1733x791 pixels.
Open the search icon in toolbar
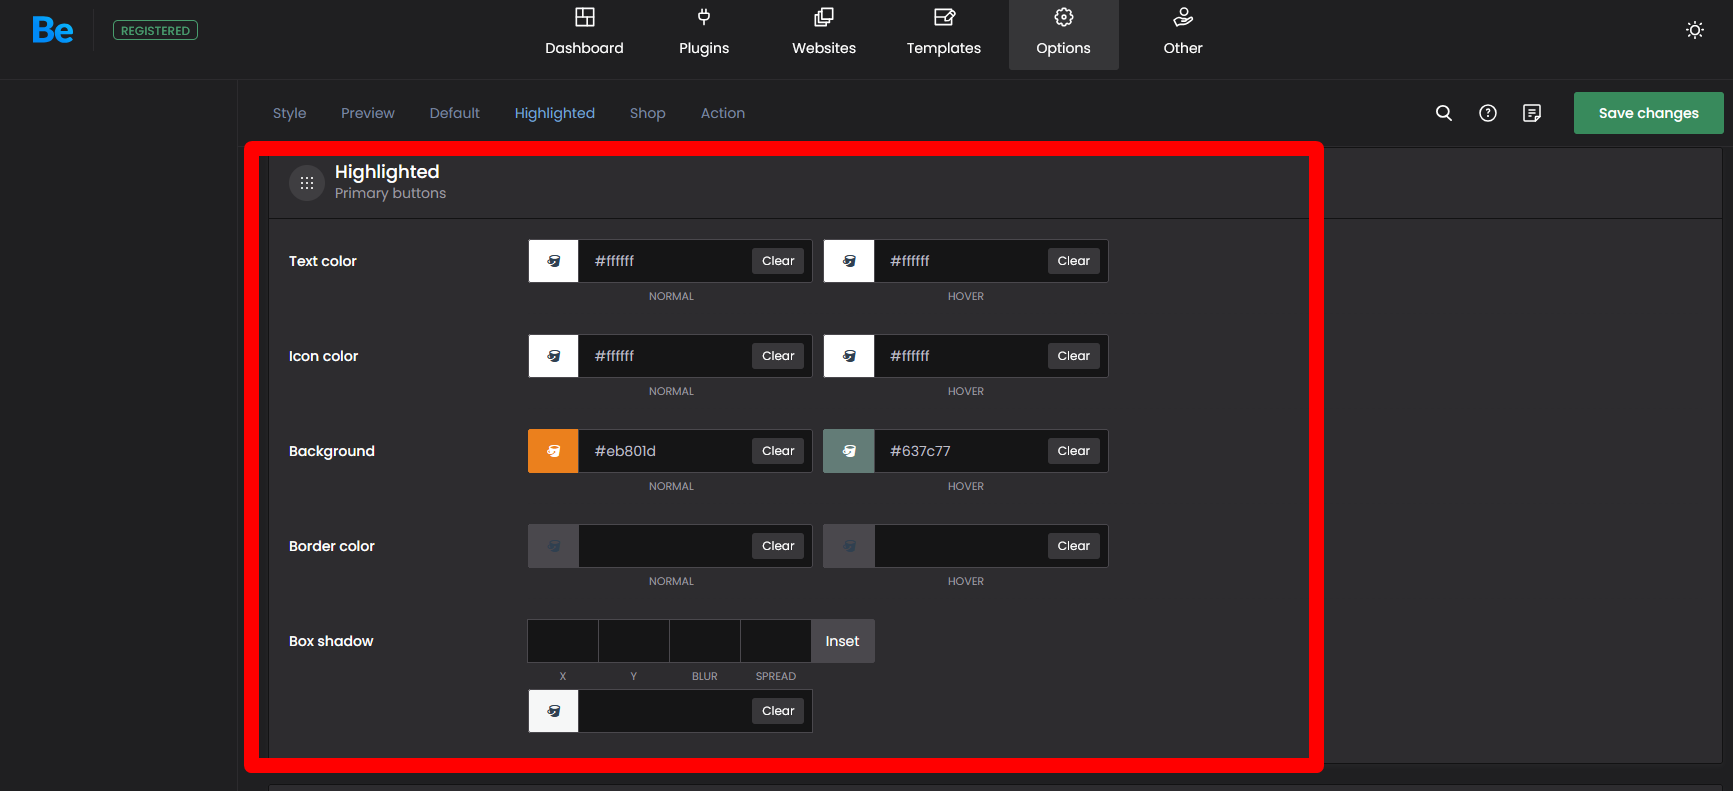coord(1443,113)
